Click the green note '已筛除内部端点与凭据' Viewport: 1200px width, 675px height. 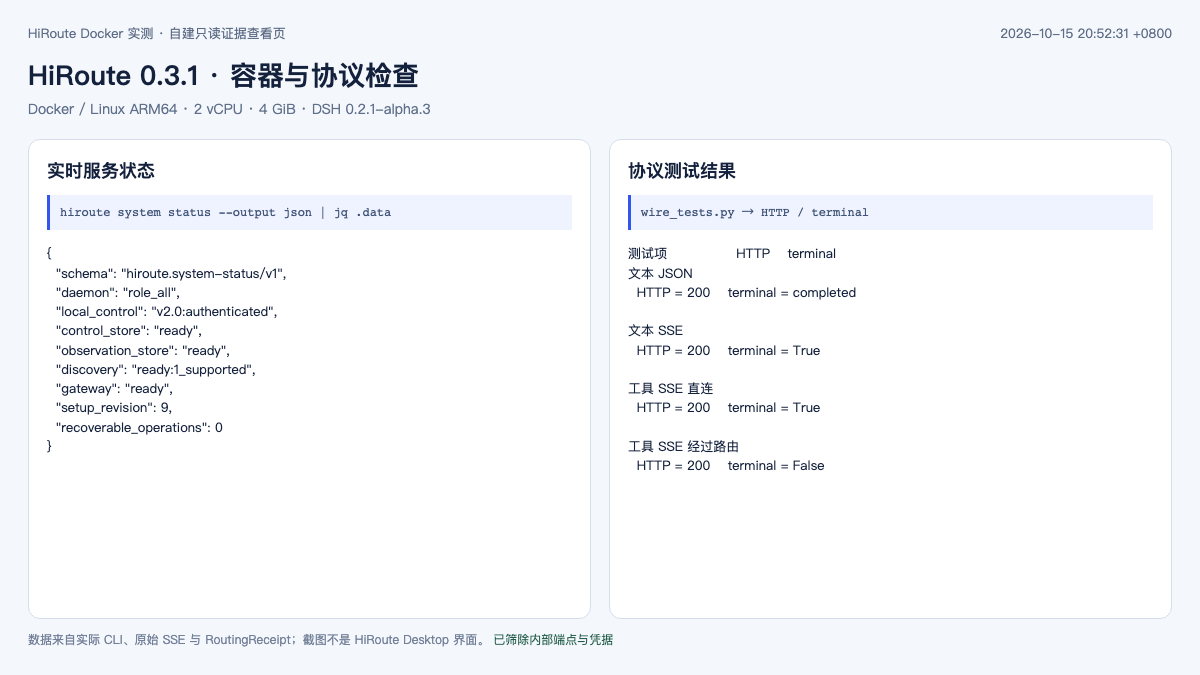553,640
